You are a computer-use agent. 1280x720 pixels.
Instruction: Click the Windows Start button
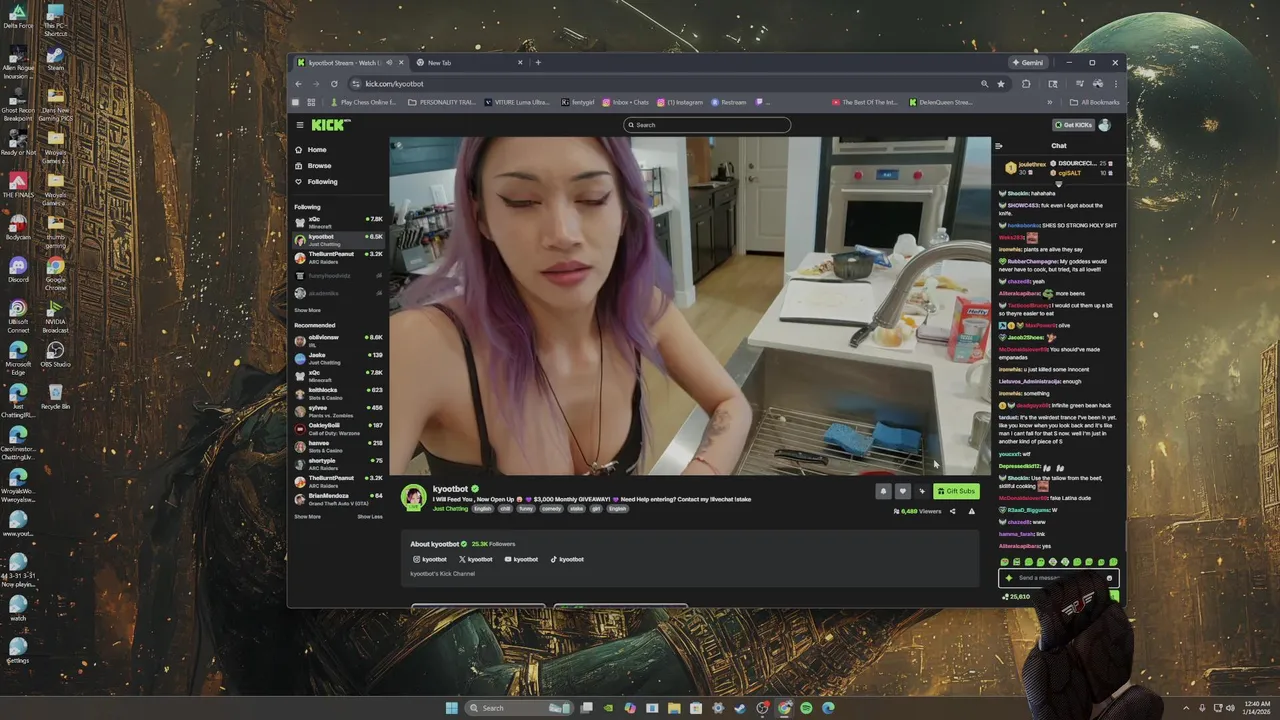[x=451, y=708]
